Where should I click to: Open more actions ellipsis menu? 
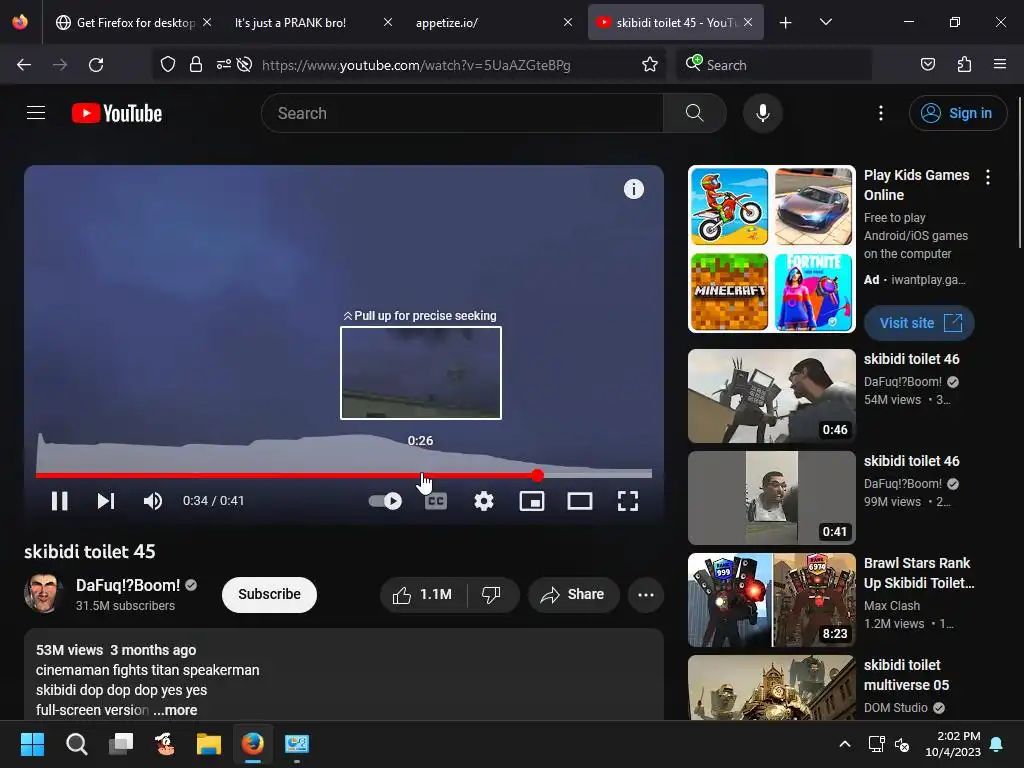pos(646,594)
